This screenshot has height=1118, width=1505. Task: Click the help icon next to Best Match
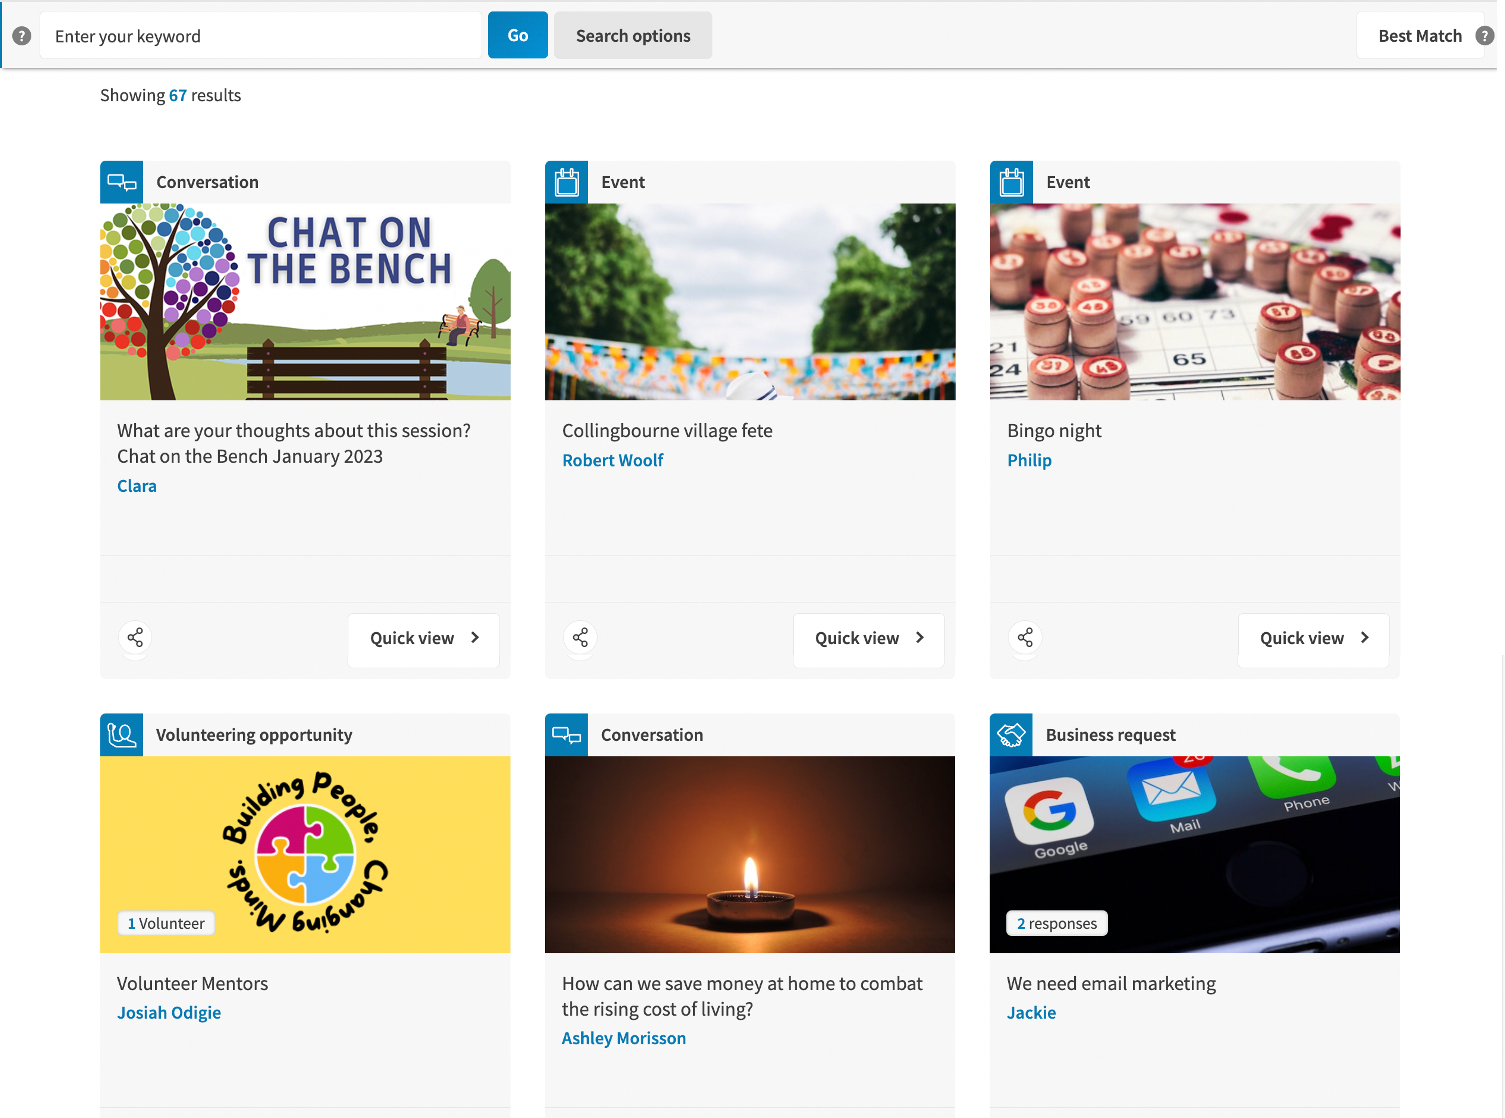point(1483,35)
